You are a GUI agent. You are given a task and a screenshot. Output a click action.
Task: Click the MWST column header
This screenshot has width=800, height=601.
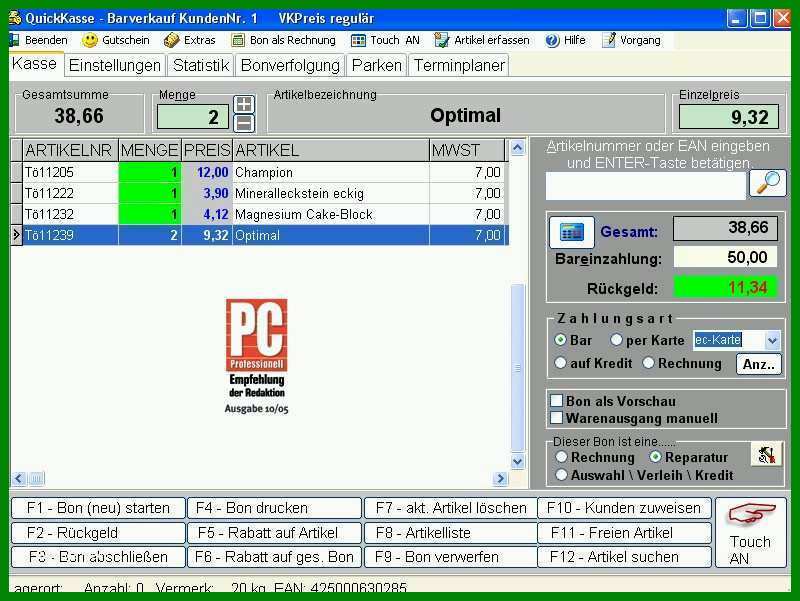pos(467,151)
